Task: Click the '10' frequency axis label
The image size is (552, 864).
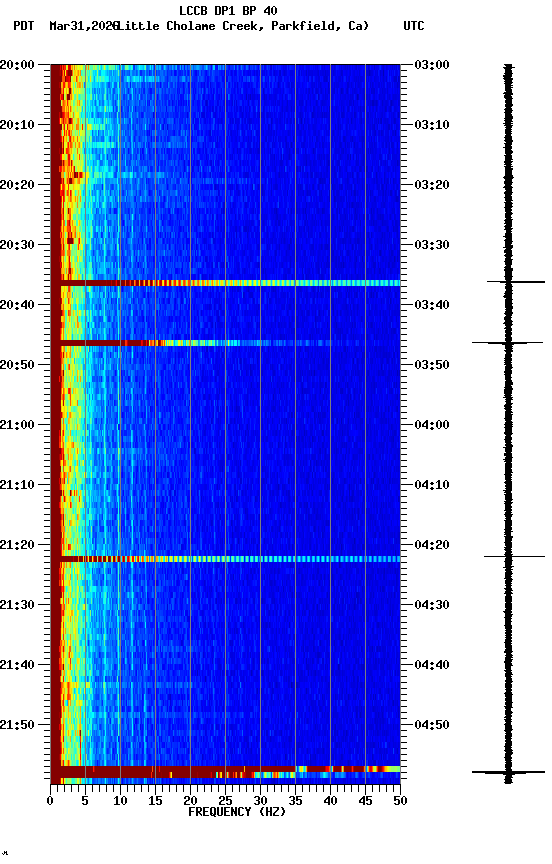Action: [120, 801]
